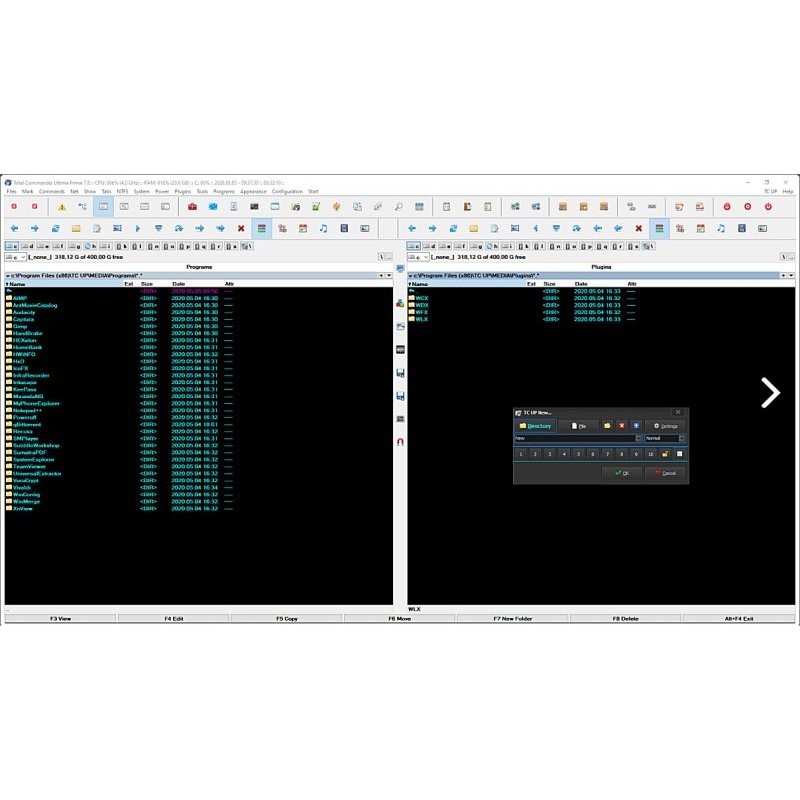Click the name input field containing New

click(574, 438)
